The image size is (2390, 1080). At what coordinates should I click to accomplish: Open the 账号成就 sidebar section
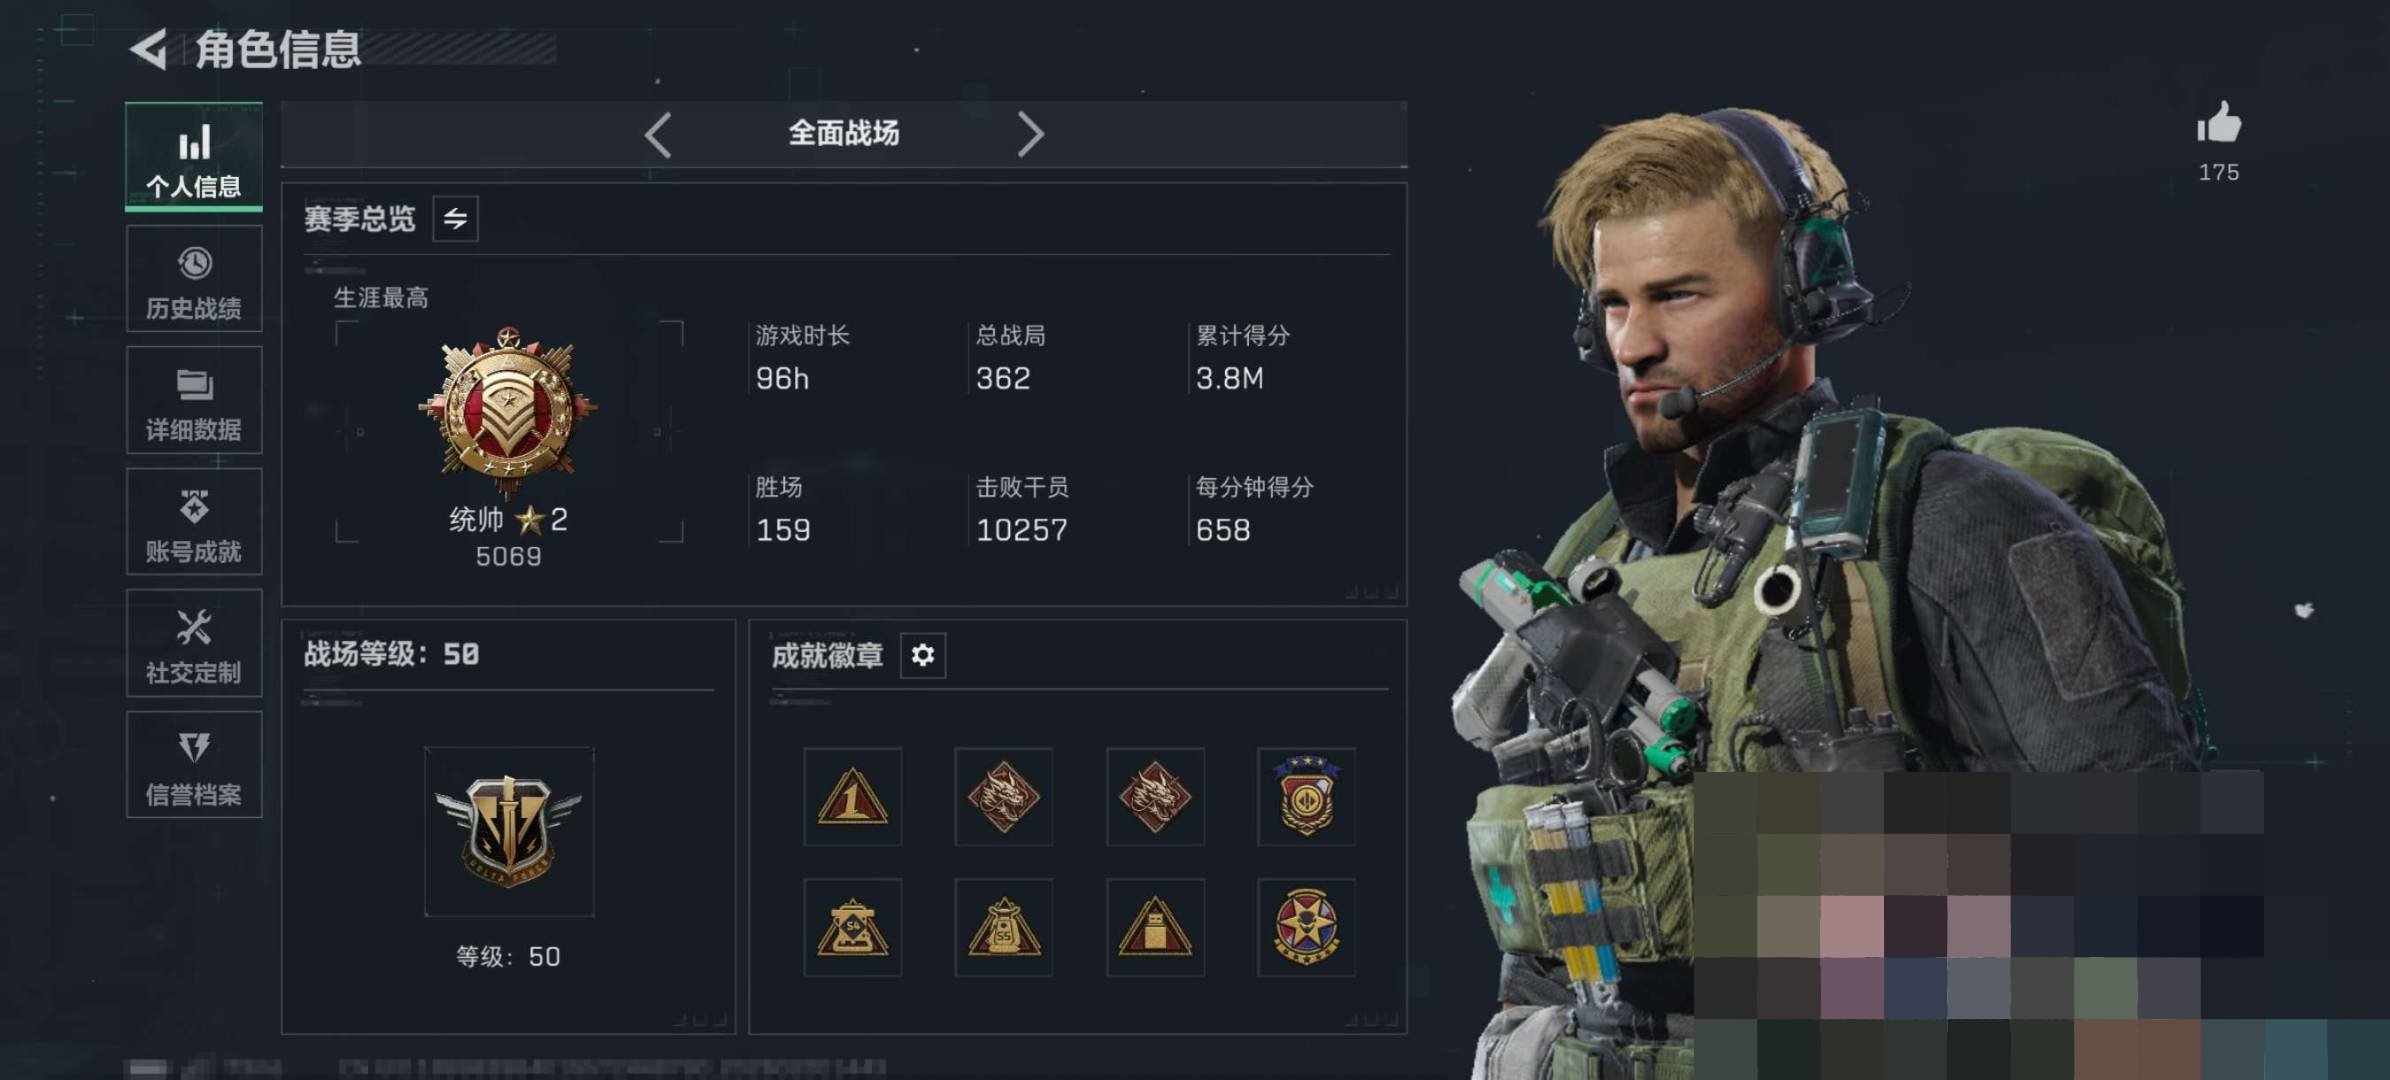pos(194,521)
